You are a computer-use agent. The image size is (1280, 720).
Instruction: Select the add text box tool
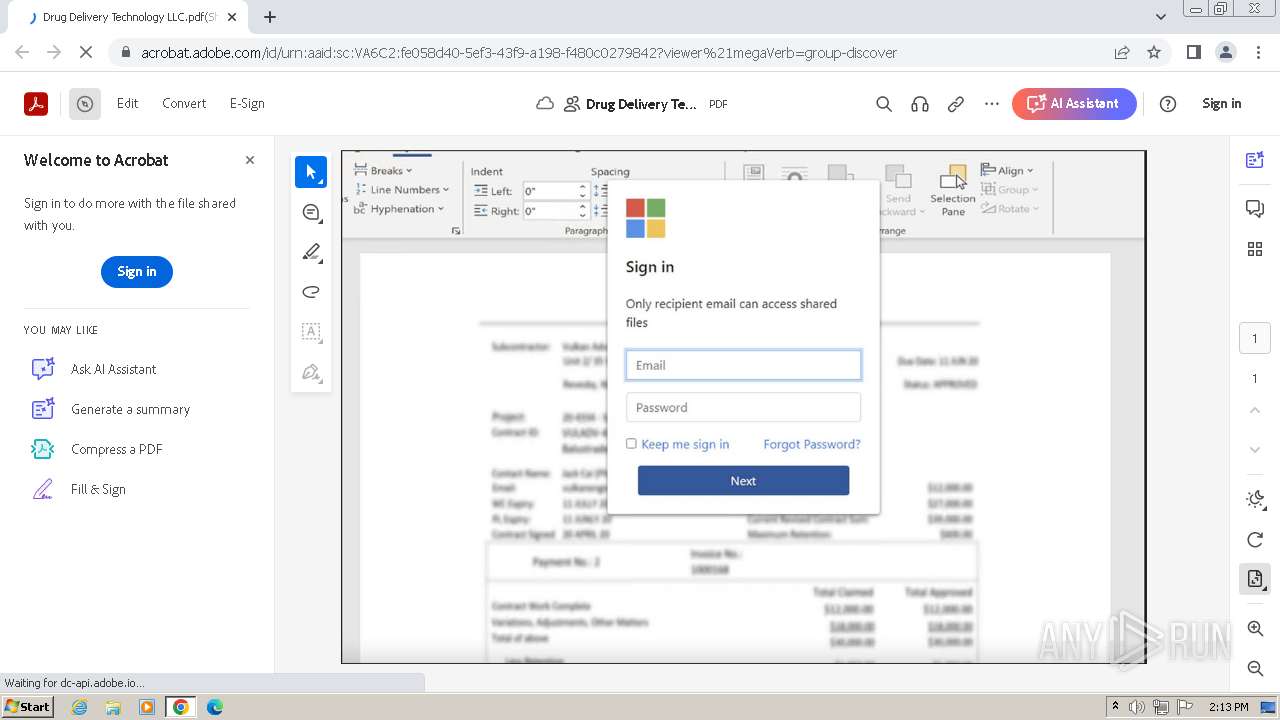tap(311, 332)
